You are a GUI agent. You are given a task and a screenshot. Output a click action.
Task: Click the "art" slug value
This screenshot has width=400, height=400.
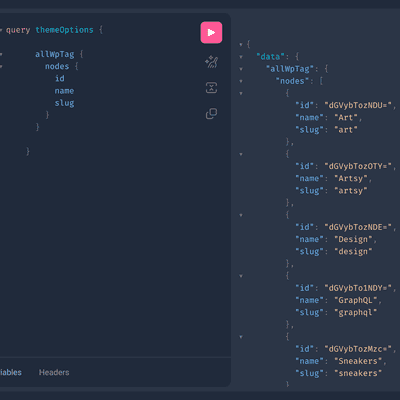point(346,130)
